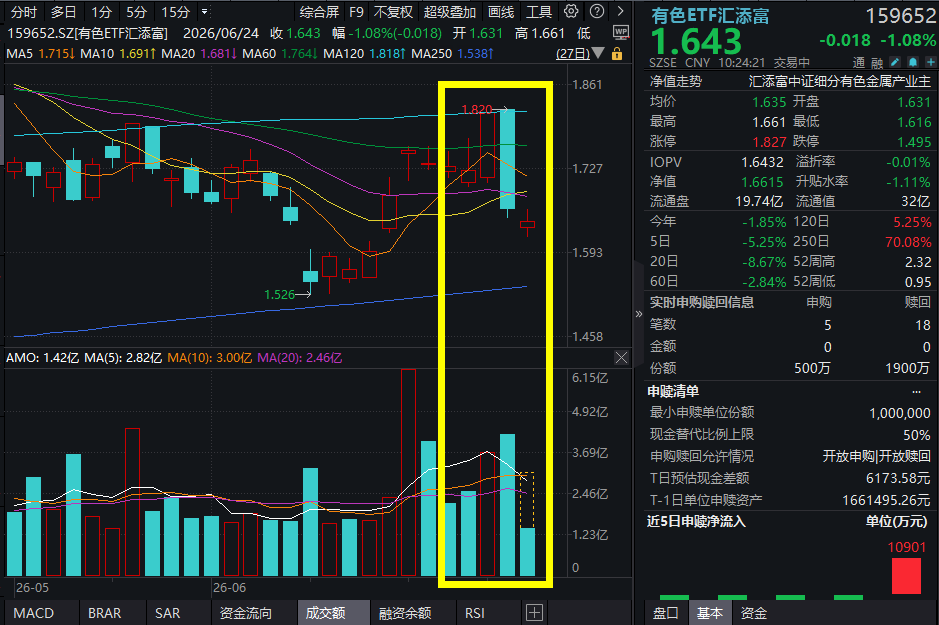
Task: Select the RSI indicator tab
Action: (x=474, y=613)
